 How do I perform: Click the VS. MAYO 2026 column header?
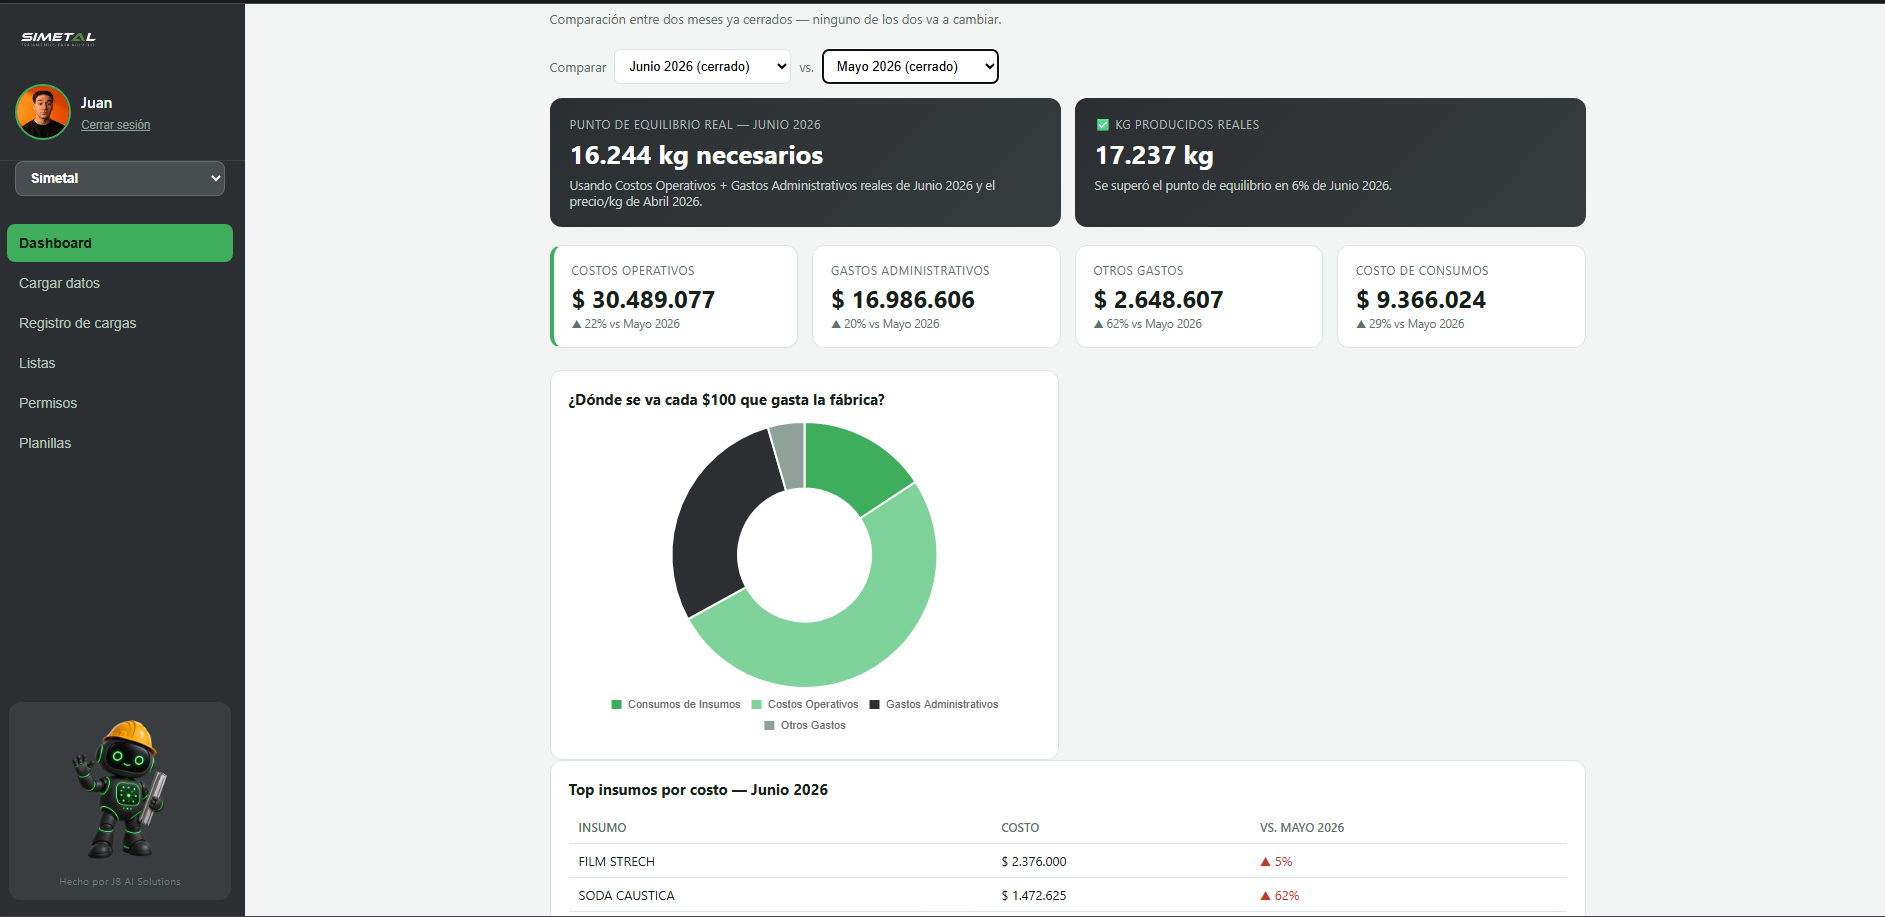[x=1302, y=828]
